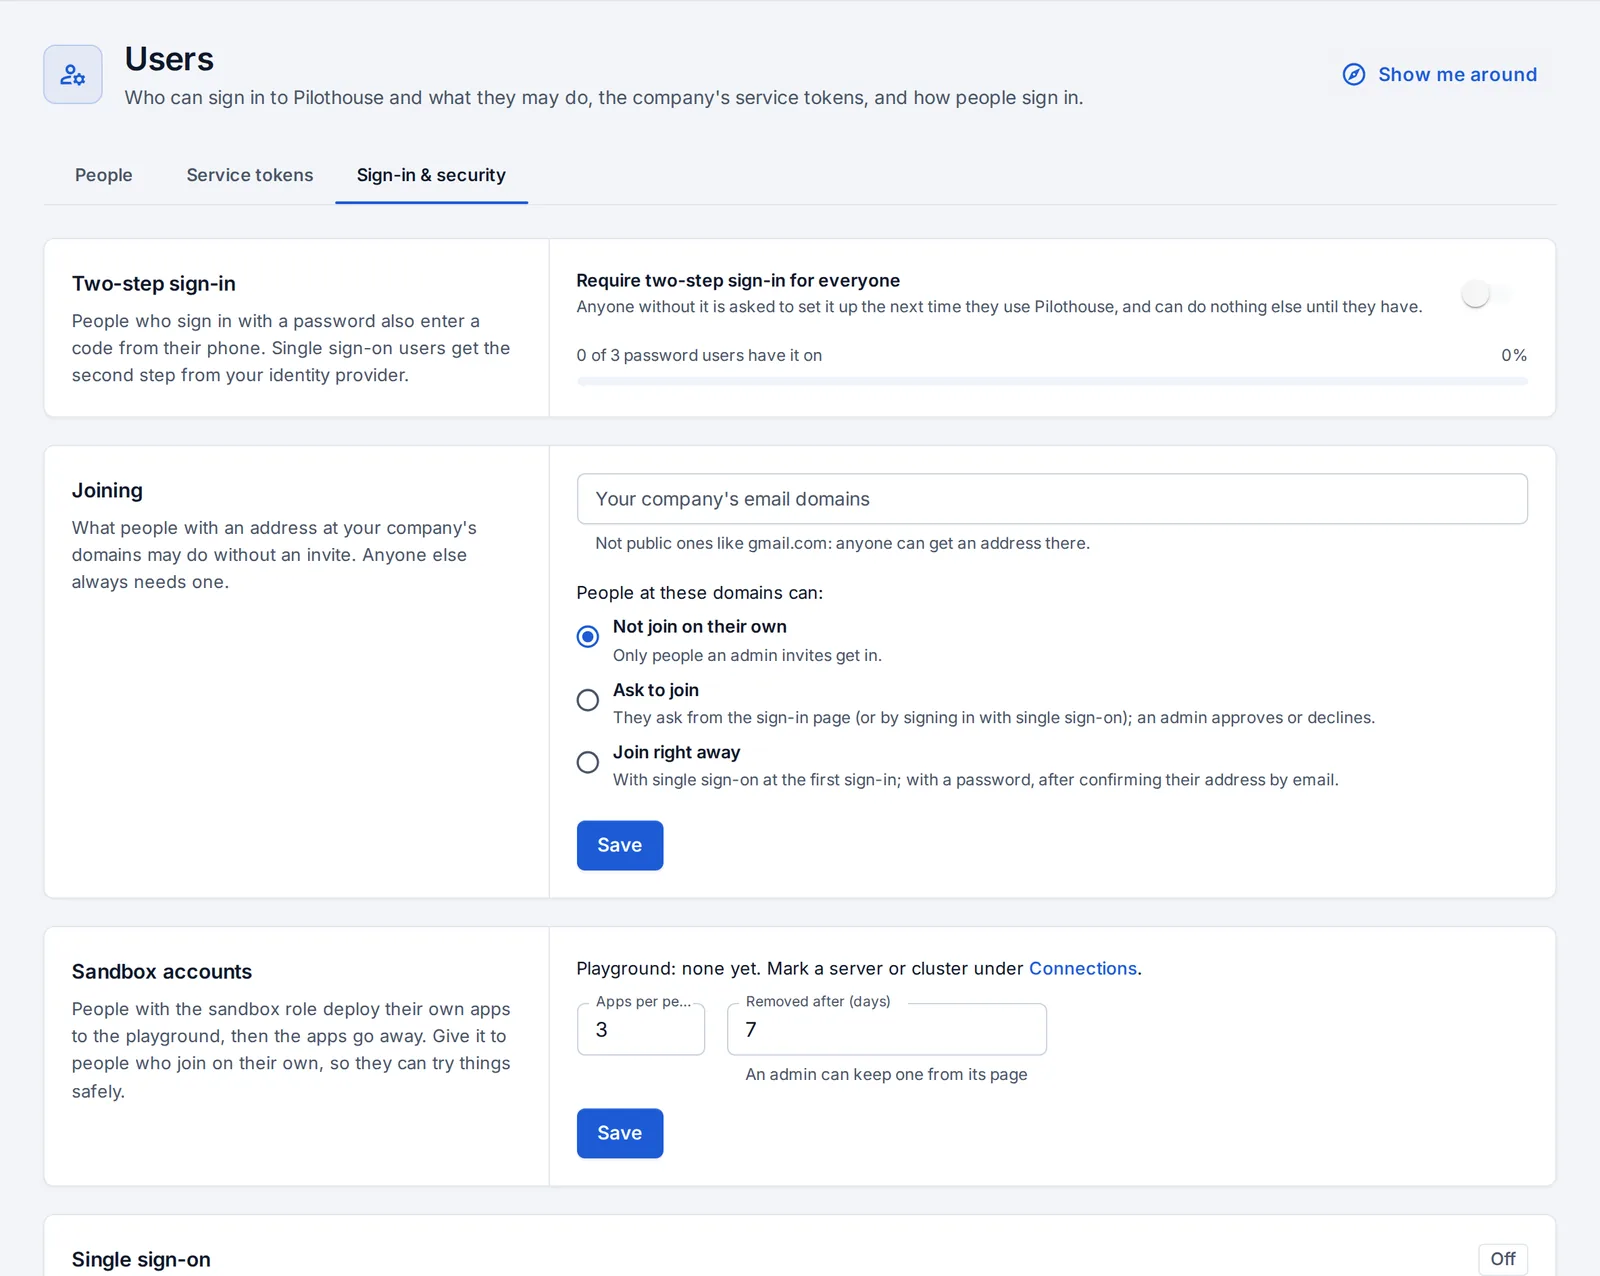The height and width of the screenshot is (1276, 1600).
Task: Click the Single sign-on Off badge
Action: coord(1503,1259)
